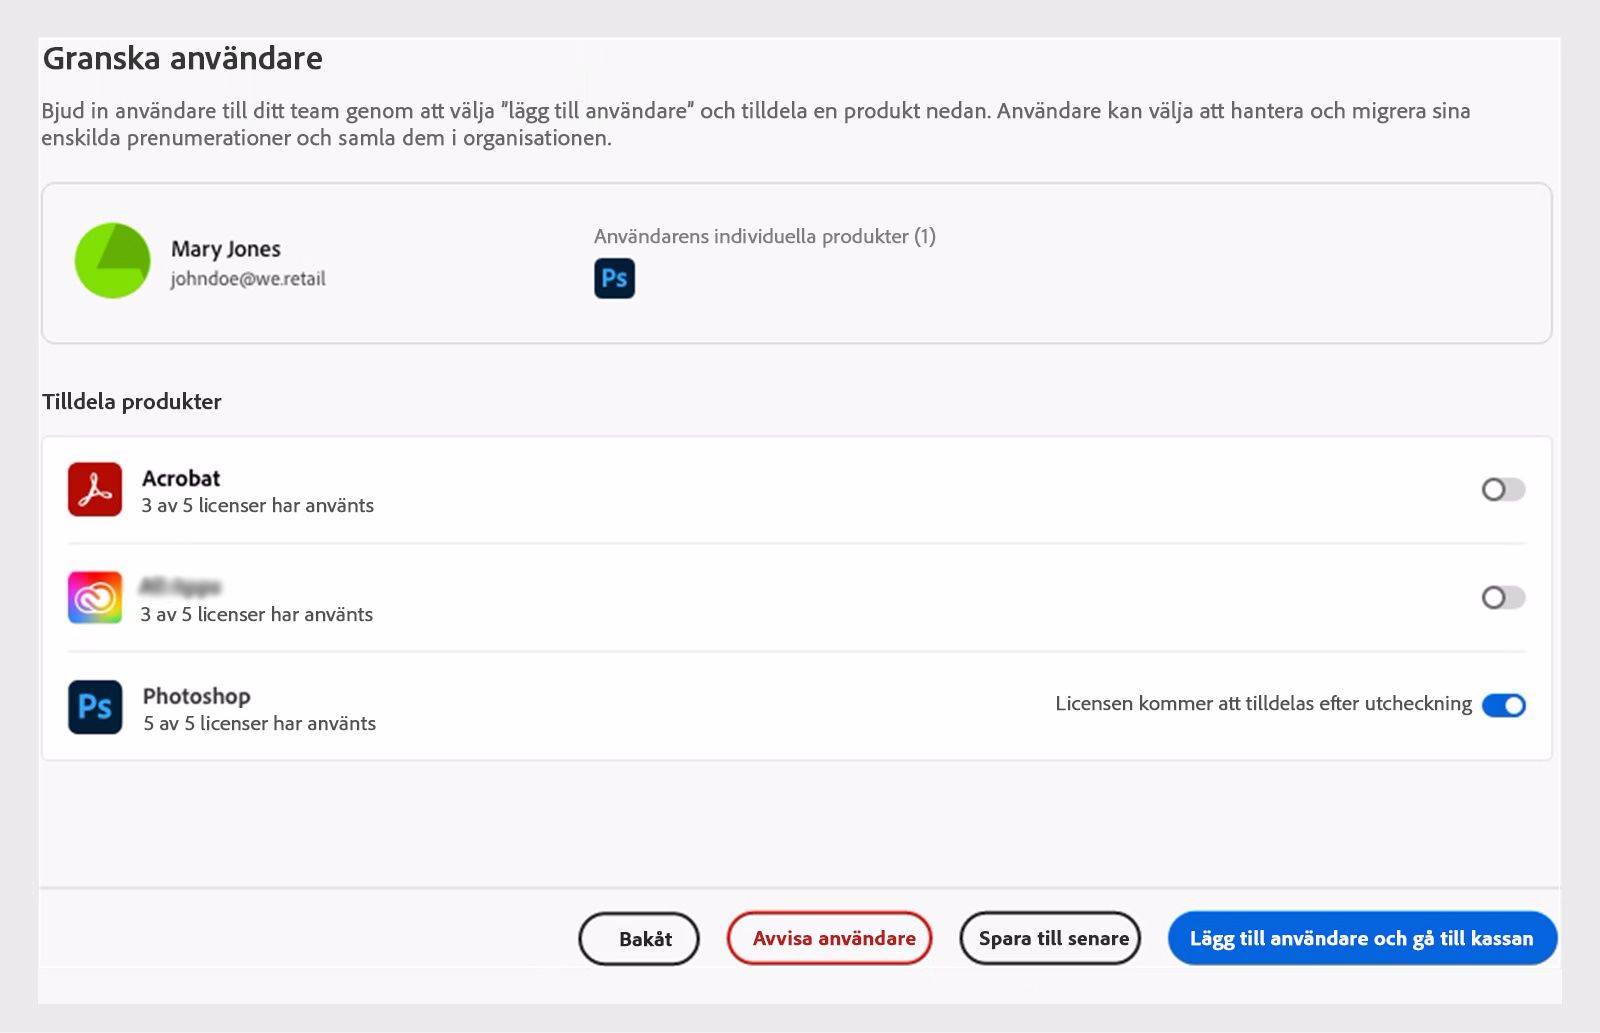1600x1033 pixels.
Task: Click the Acrobat product name
Action: (x=181, y=478)
